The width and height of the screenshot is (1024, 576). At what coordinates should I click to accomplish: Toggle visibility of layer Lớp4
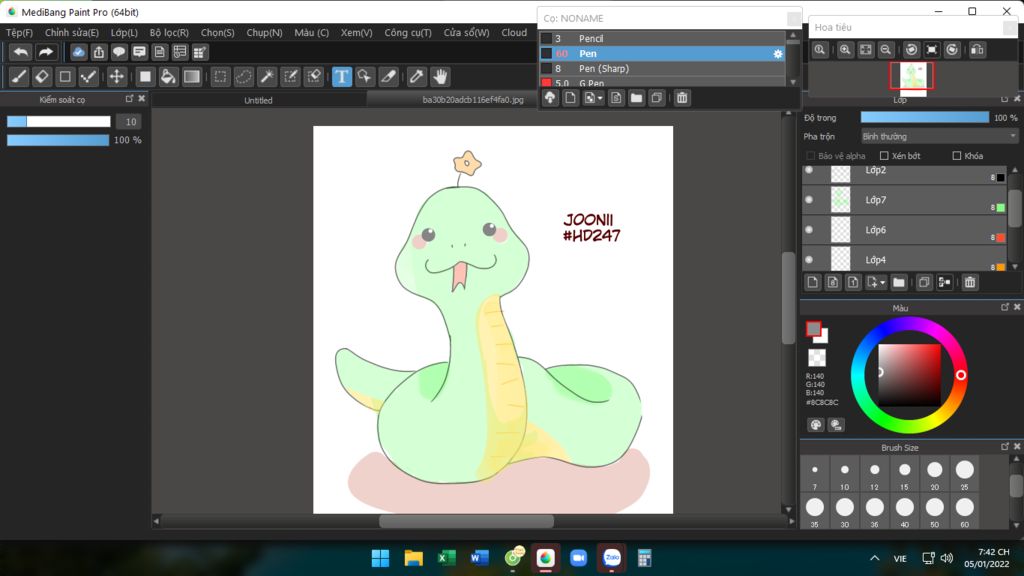(x=809, y=260)
